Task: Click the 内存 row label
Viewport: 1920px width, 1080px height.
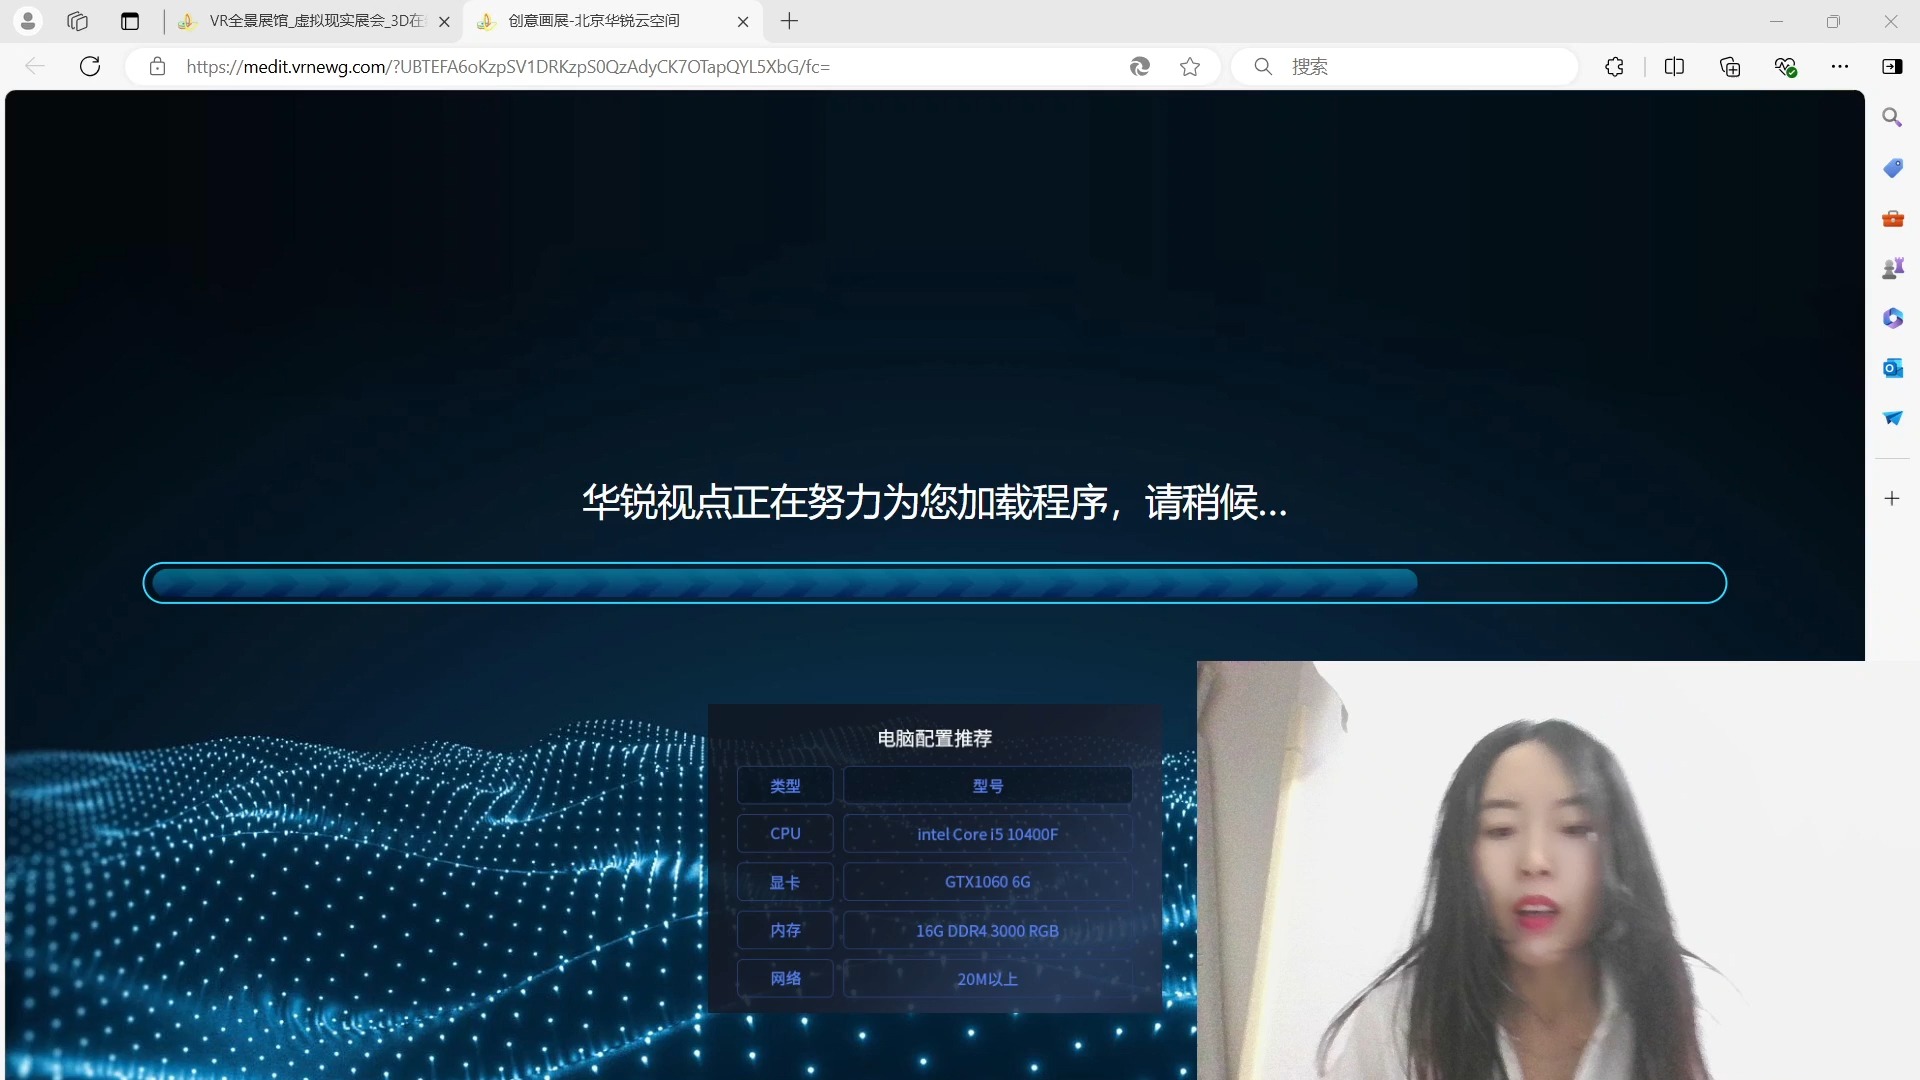Action: [x=785, y=930]
